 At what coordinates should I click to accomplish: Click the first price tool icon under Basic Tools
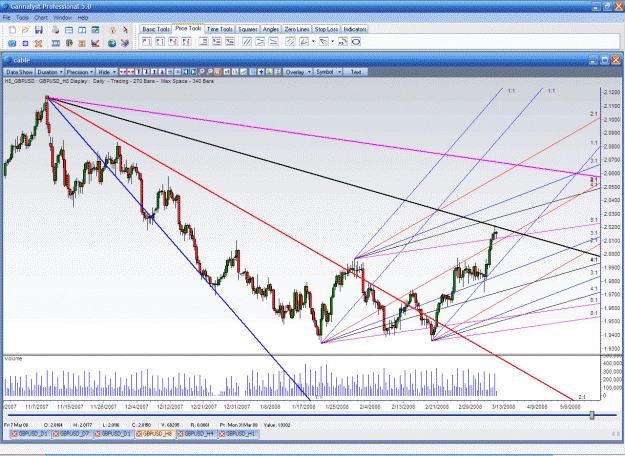147,41
